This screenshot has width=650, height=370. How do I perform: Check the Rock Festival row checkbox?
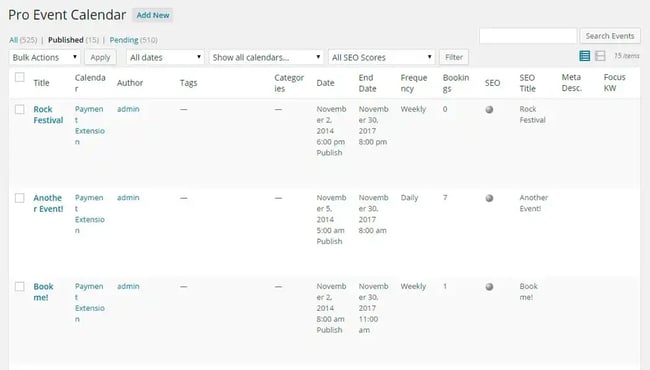pyautogui.click(x=19, y=109)
